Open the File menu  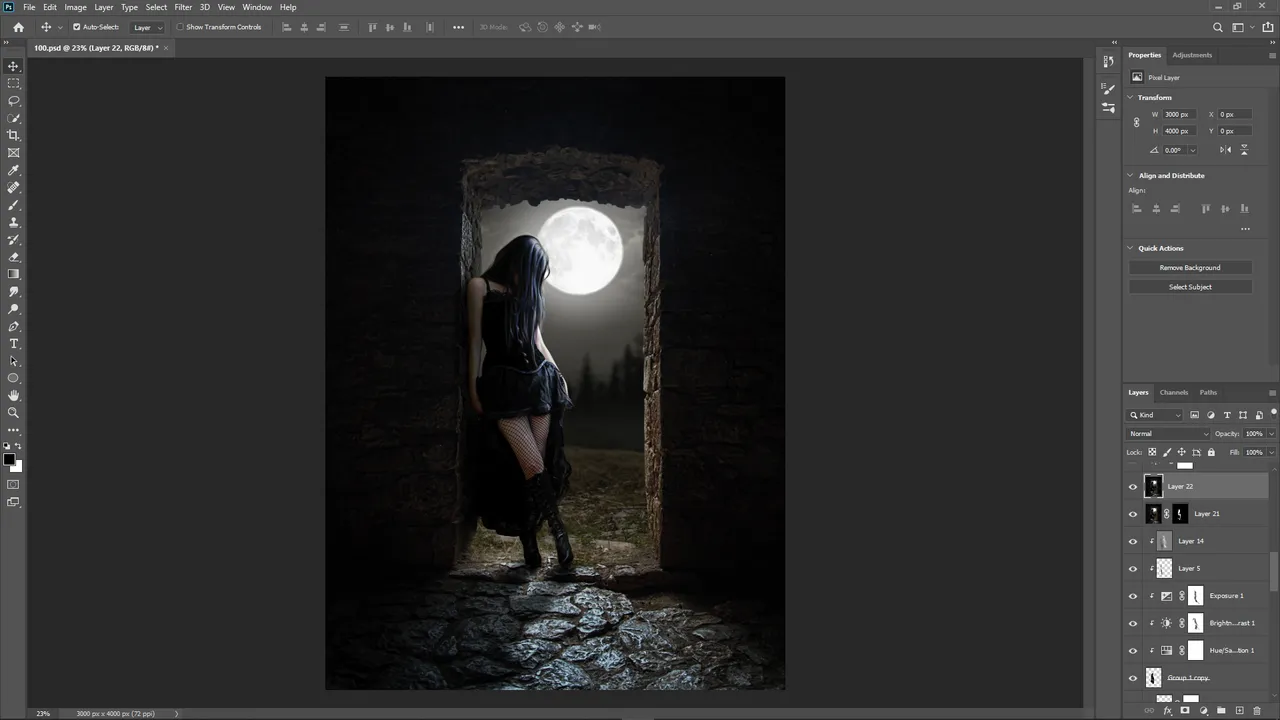[29, 7]
